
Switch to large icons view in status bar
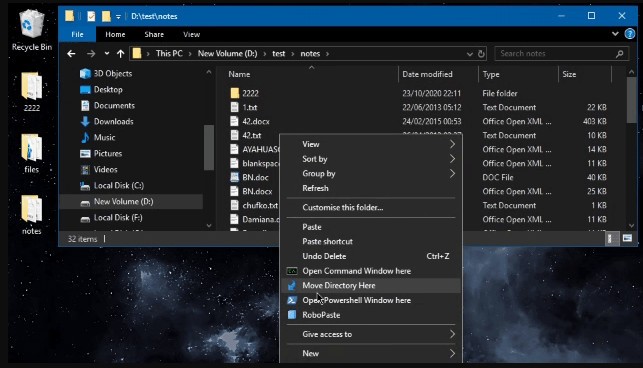coord(627,238)
